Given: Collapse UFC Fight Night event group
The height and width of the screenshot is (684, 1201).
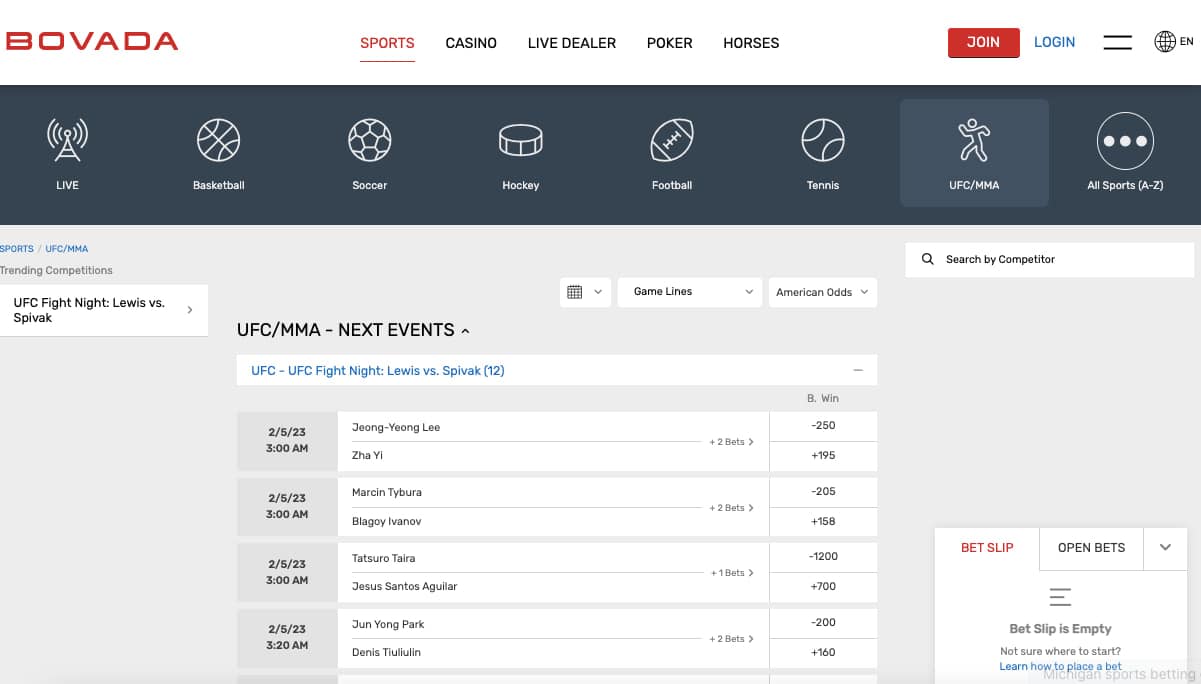Looking at the screenshot, I should pos(858,370).
